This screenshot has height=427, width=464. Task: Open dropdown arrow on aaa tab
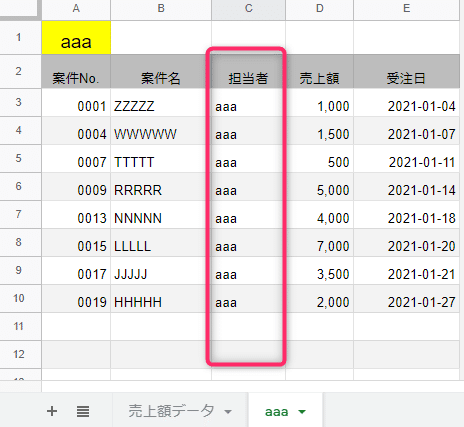tap(302, 412)
